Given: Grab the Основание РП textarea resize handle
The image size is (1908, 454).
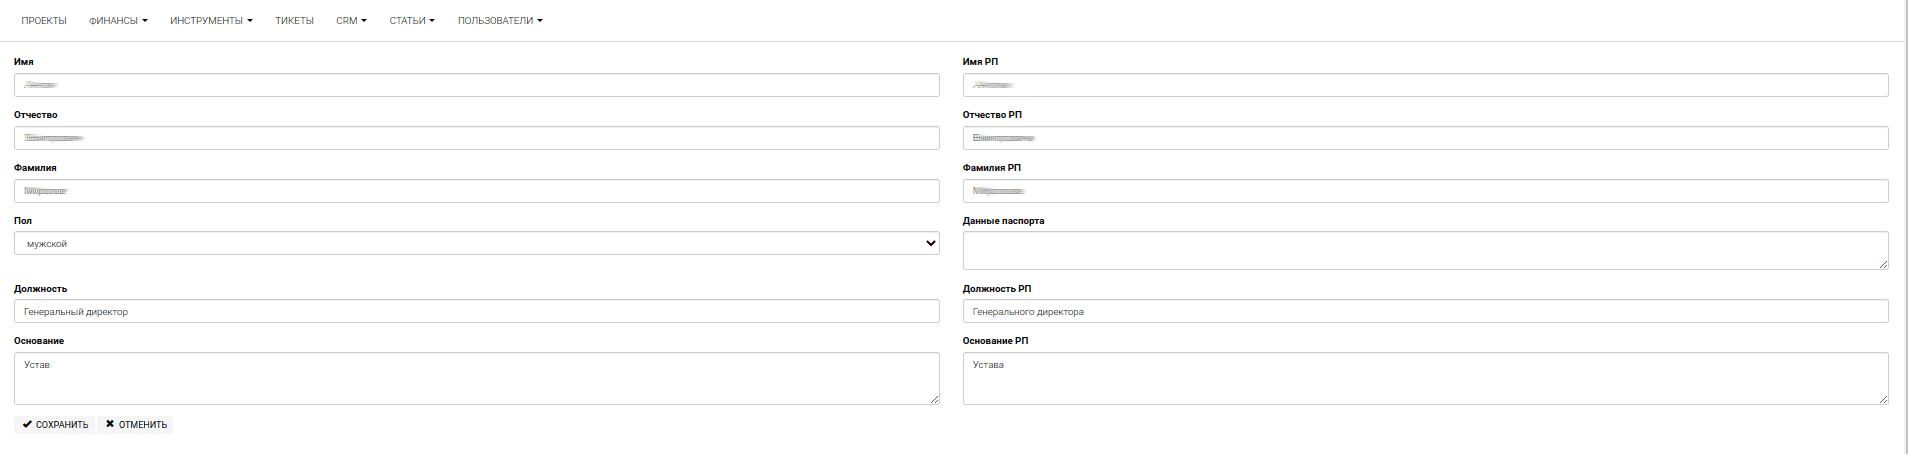Looking at the screenshot, I should [1883, 399].
